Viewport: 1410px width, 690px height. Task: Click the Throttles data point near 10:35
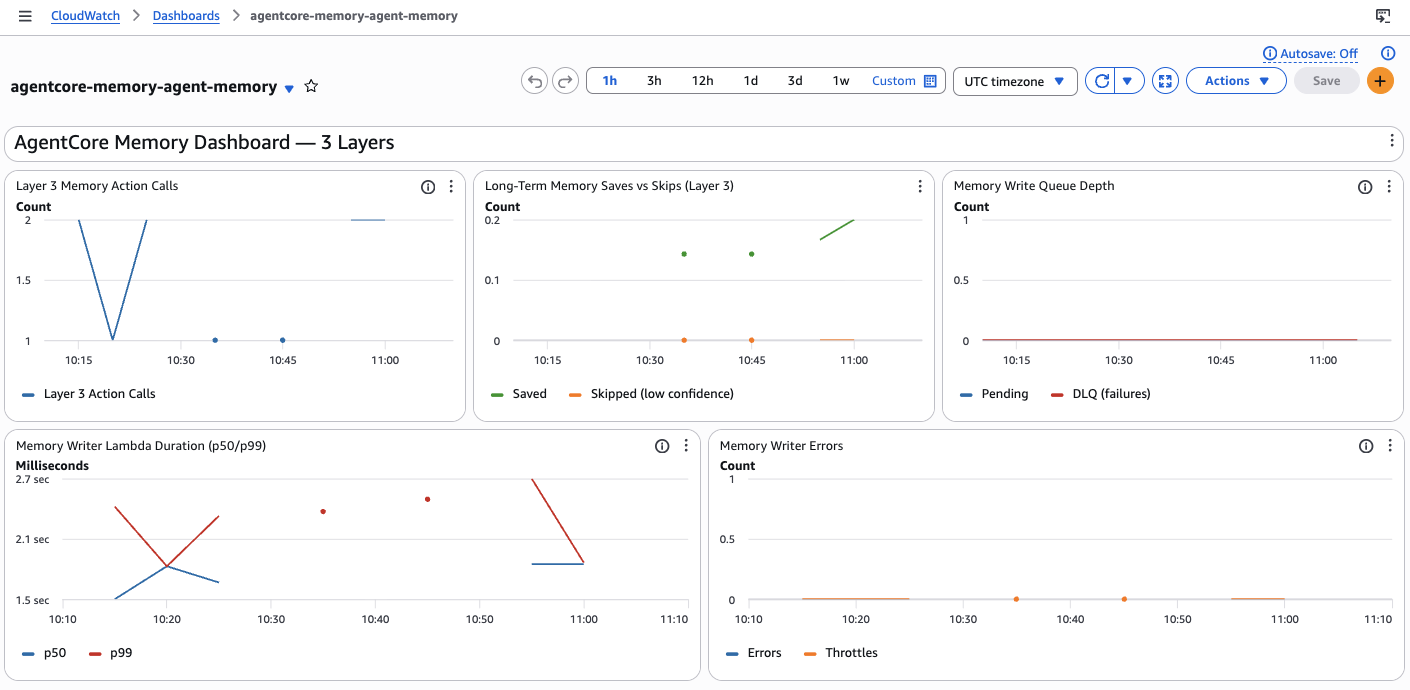pyautogui.click(x=1016, y=599)
